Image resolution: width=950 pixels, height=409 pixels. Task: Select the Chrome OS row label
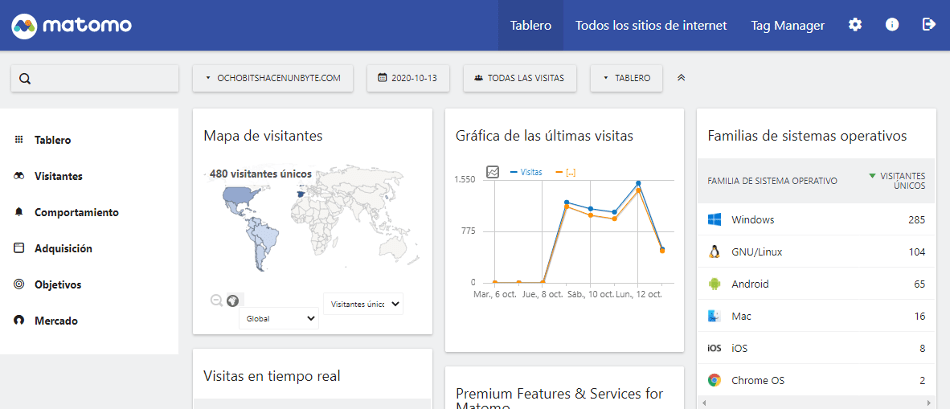(x=758, y=381)
